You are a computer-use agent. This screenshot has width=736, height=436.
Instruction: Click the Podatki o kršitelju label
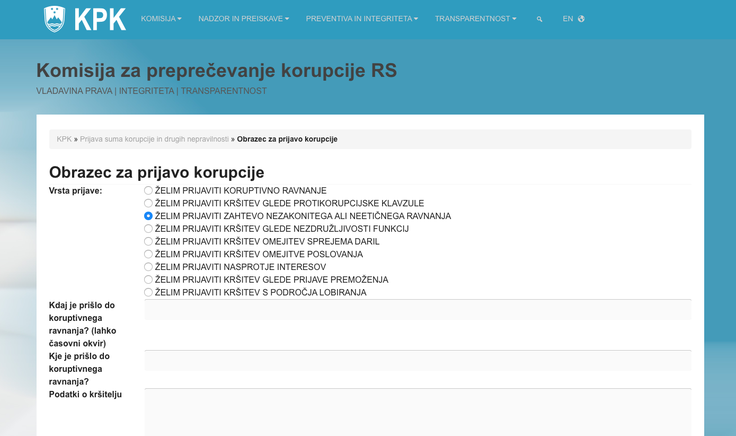tap(85, 395)
